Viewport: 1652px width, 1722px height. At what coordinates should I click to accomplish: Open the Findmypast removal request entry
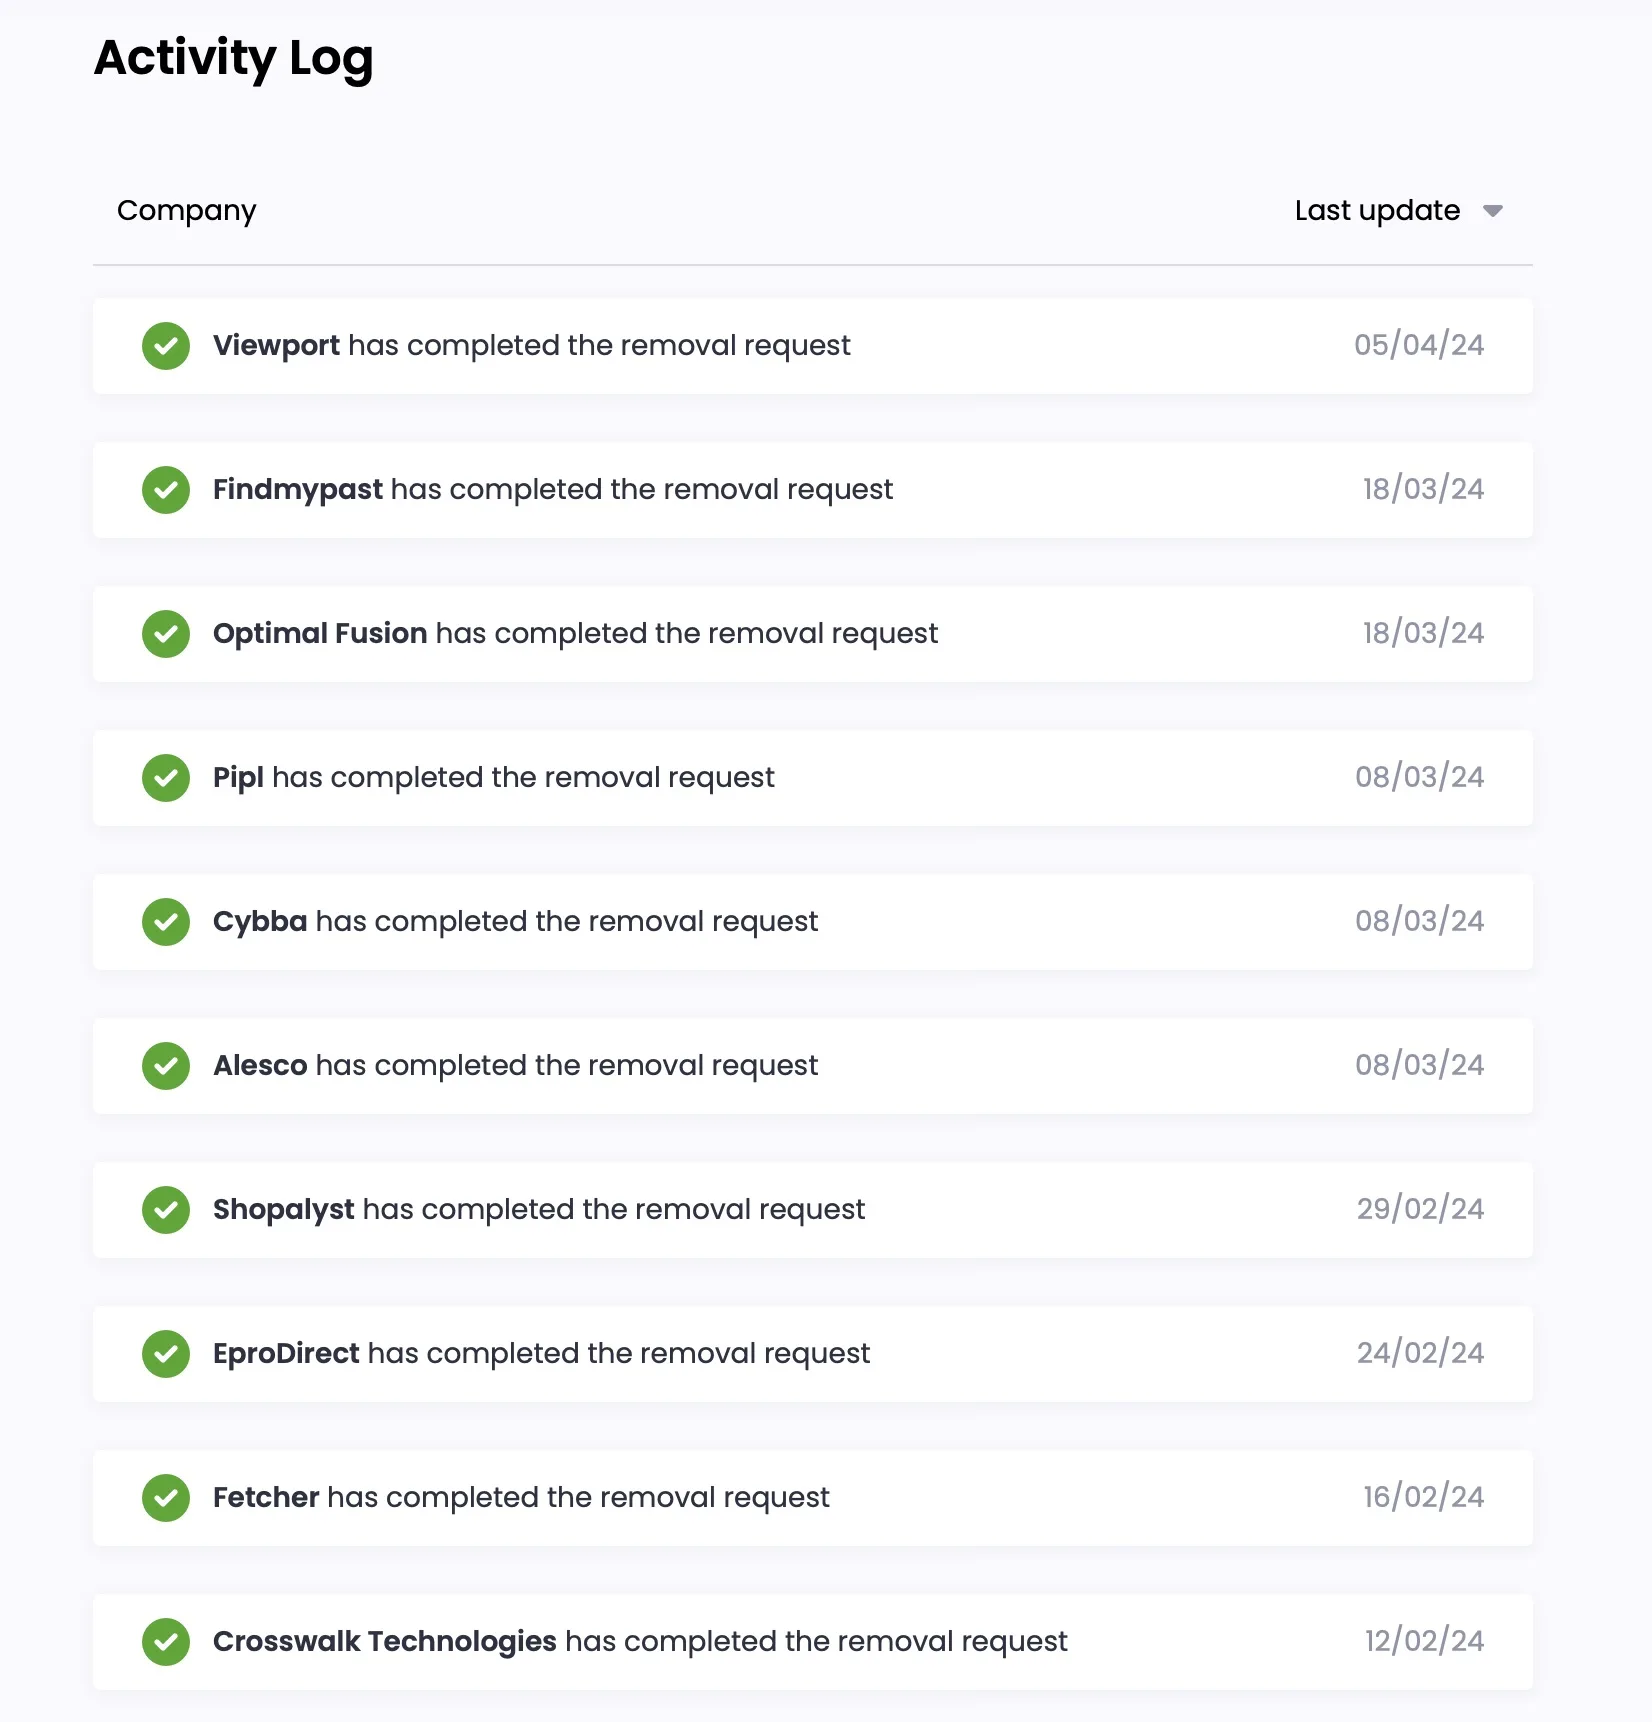click(x=553, y=490)
